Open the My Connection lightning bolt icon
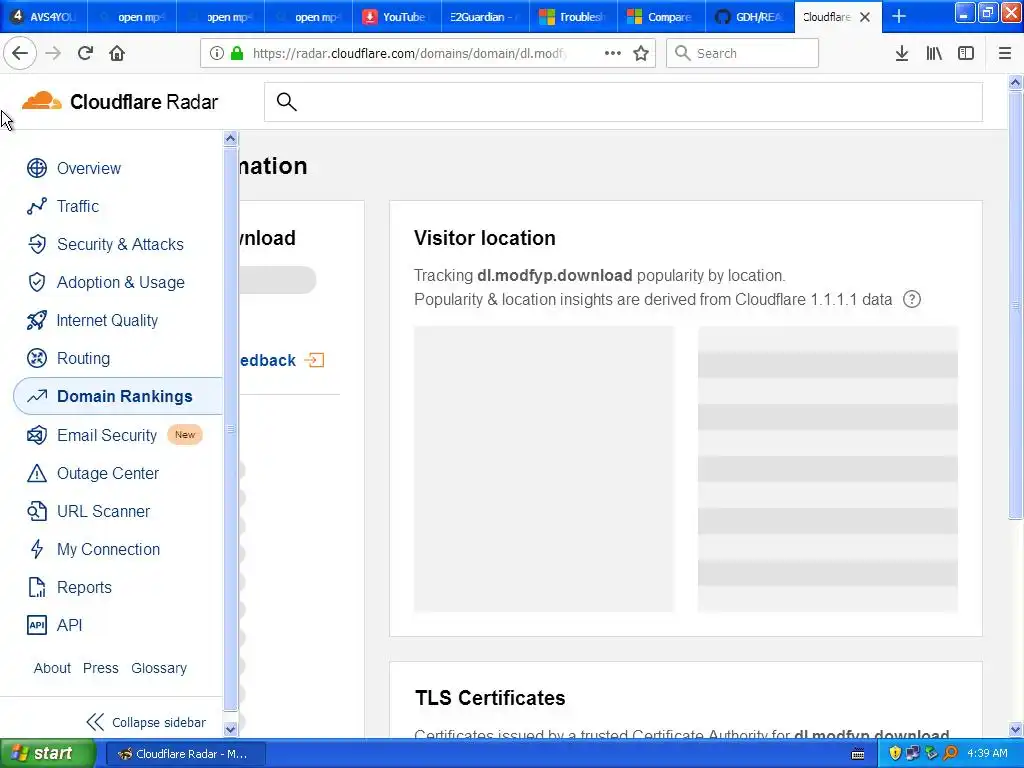Screen dimensions: 1024x768 [x=37, y=549]
